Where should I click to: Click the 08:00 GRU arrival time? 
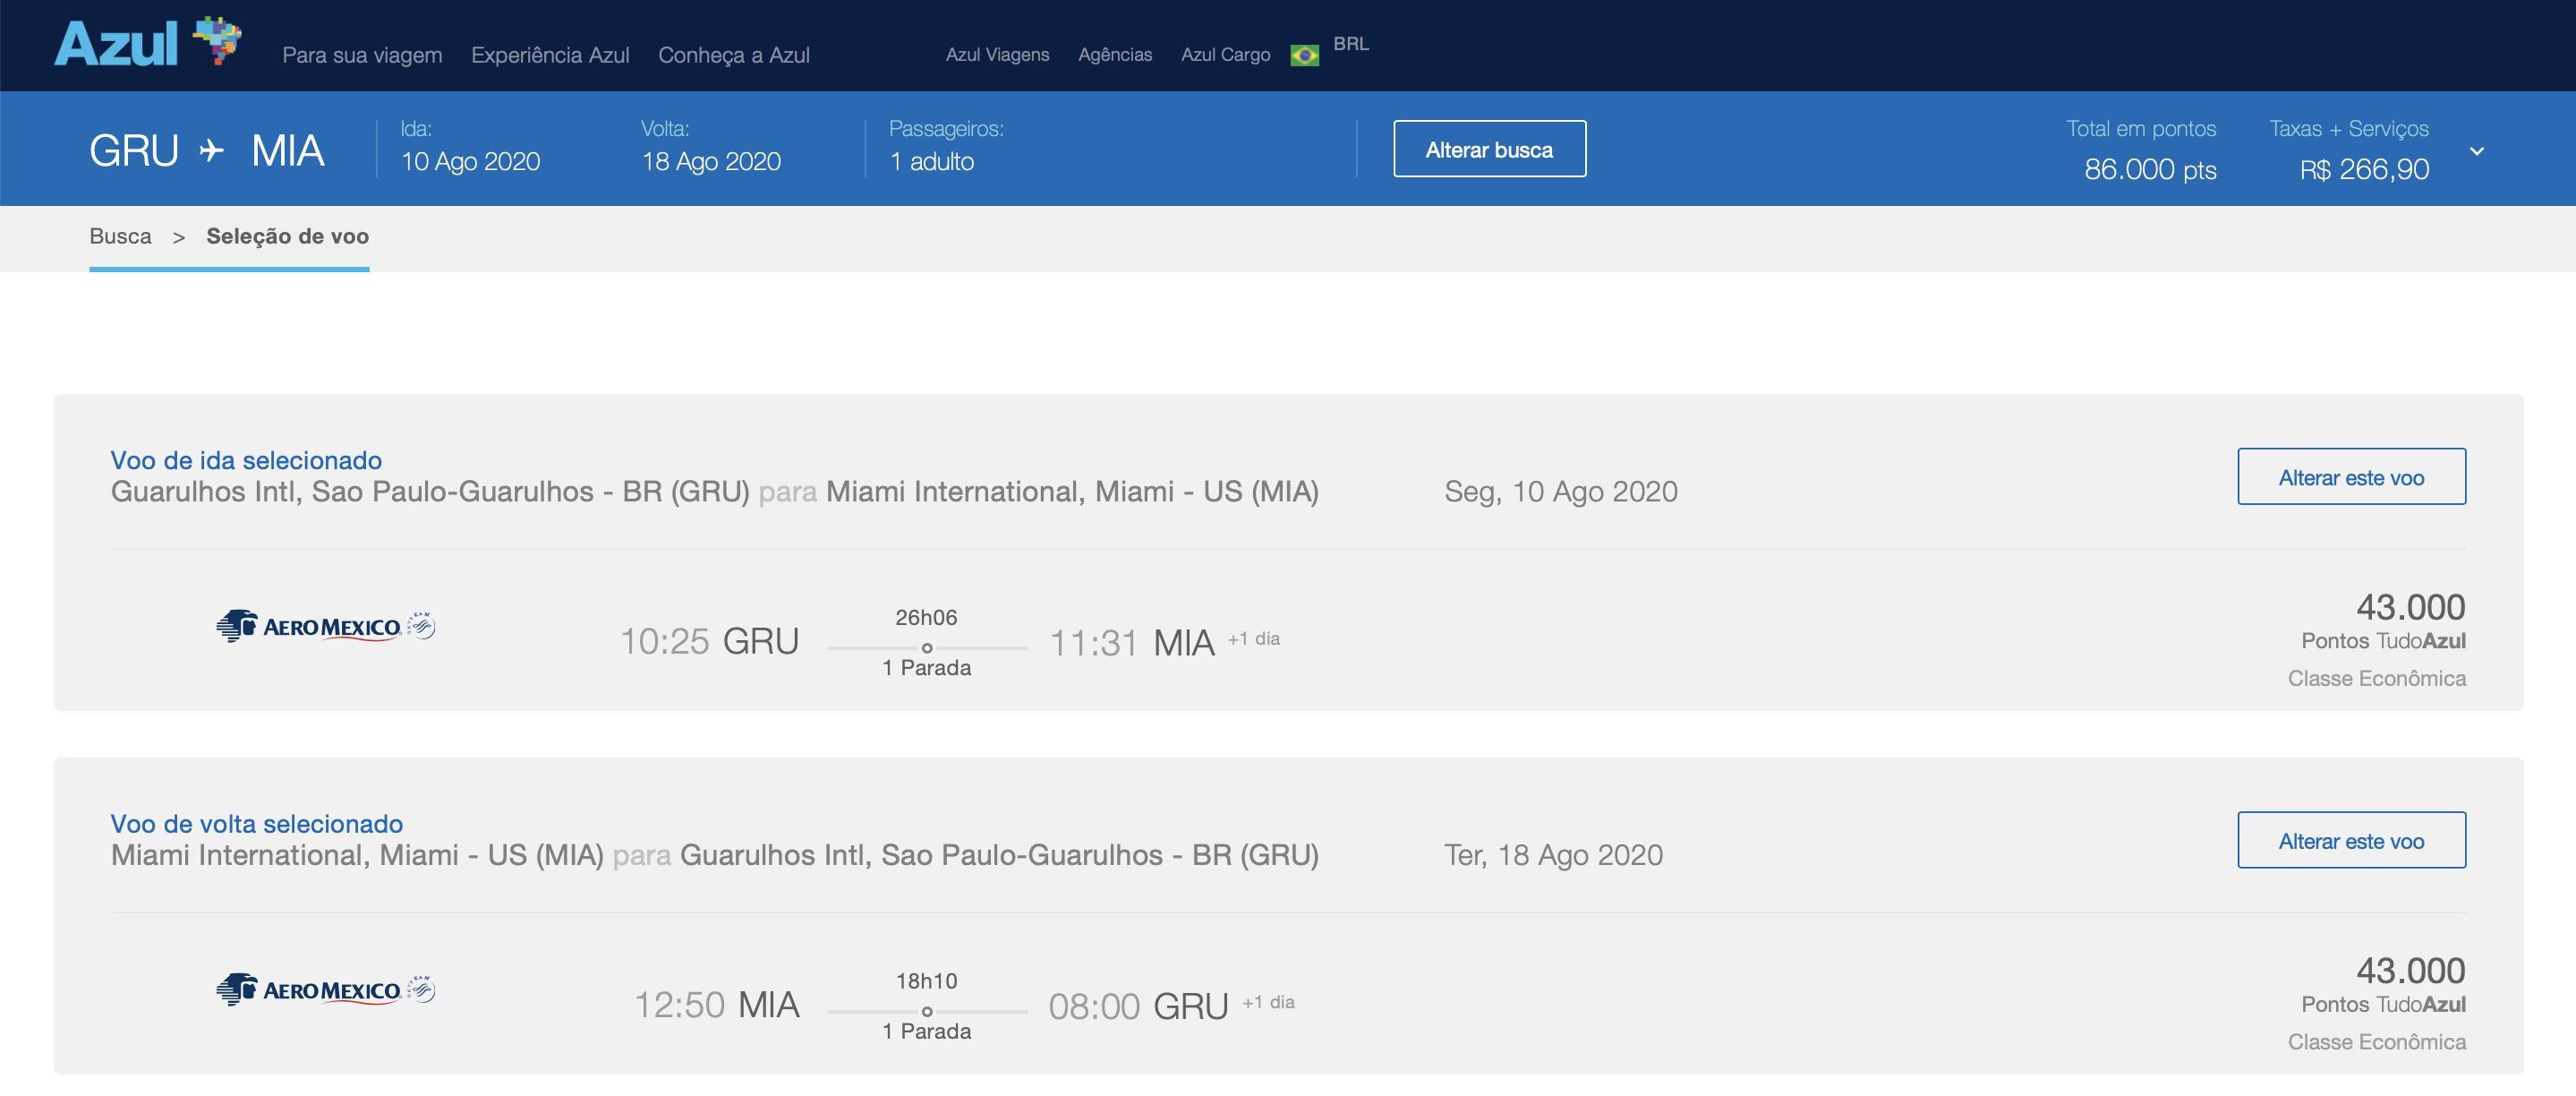pos(1139,1006)
